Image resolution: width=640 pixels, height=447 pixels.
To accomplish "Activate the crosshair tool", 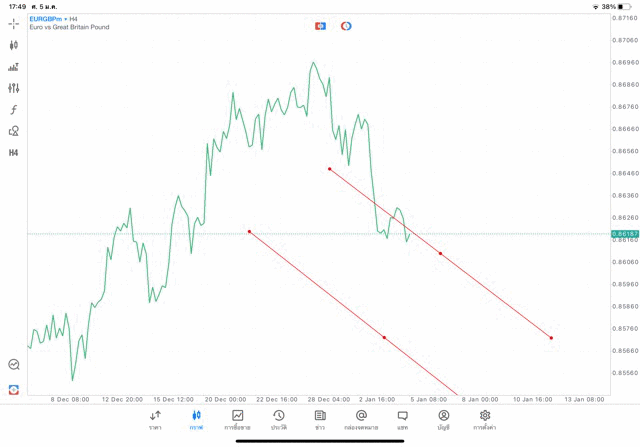I will click(x=14, y=23).
